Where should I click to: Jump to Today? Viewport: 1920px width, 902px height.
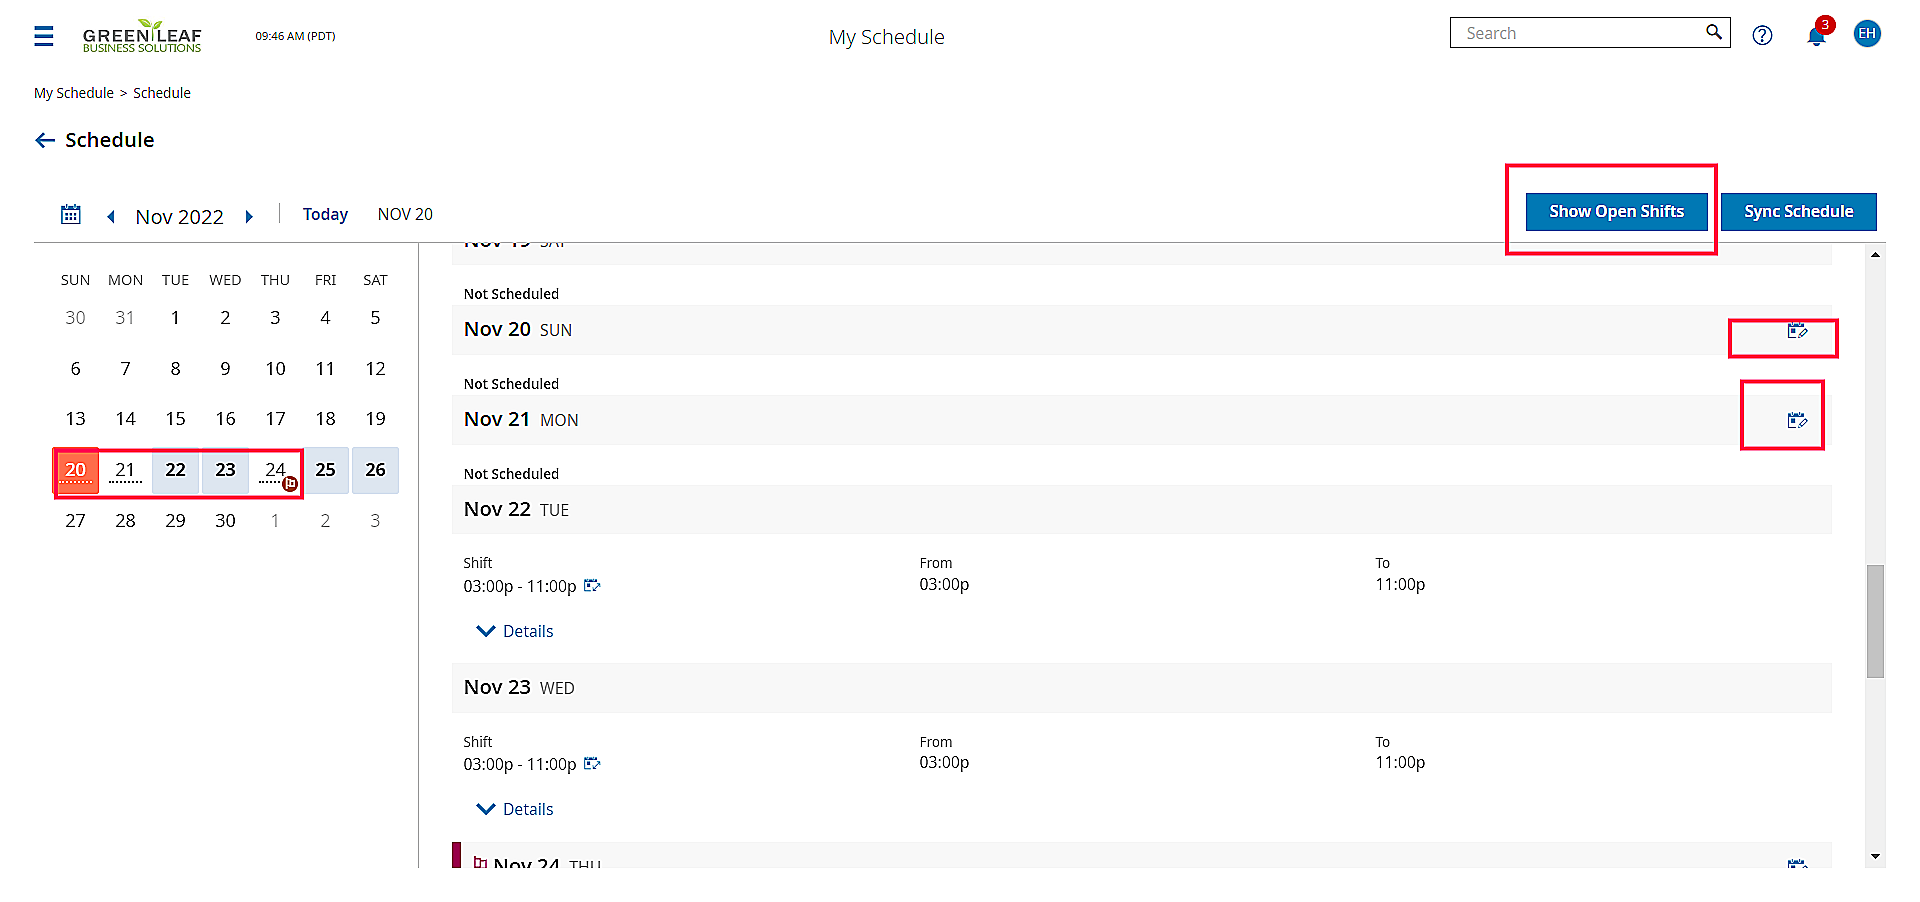[x=325, y=214]
